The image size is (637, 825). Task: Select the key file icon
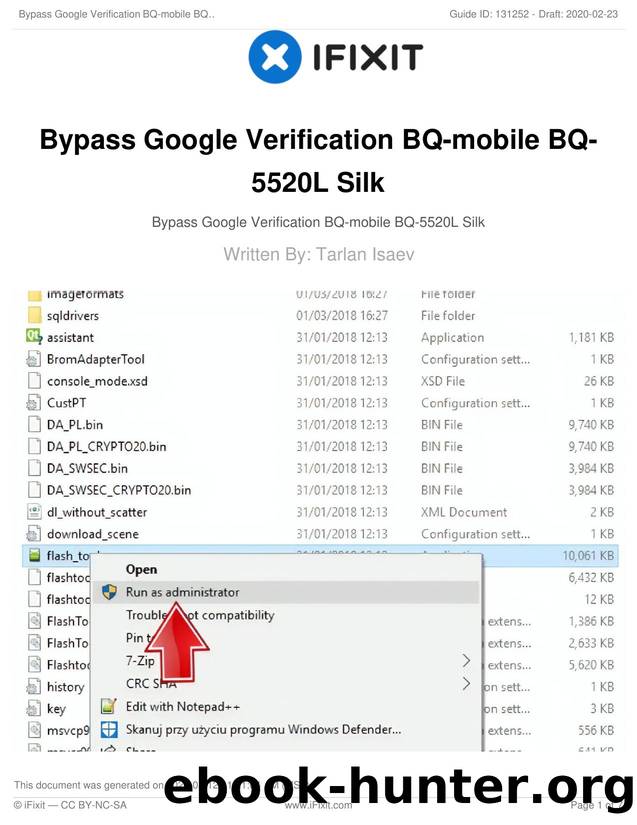click(34, 708)
